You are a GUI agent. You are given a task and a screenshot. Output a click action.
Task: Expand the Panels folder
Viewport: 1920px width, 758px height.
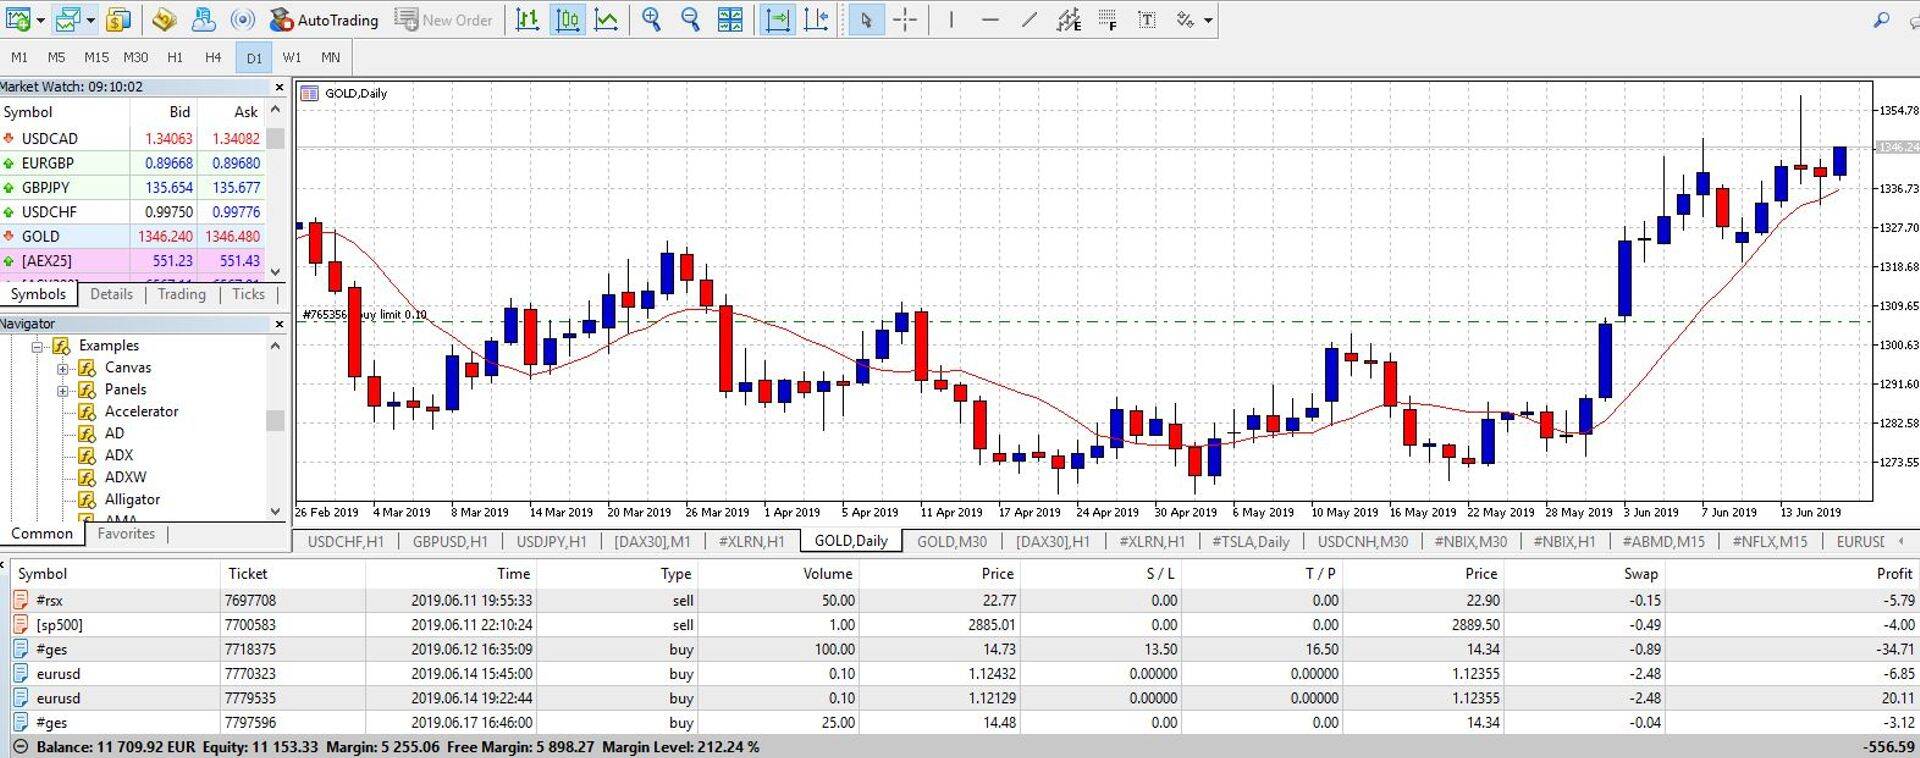(x=63, y=390)
